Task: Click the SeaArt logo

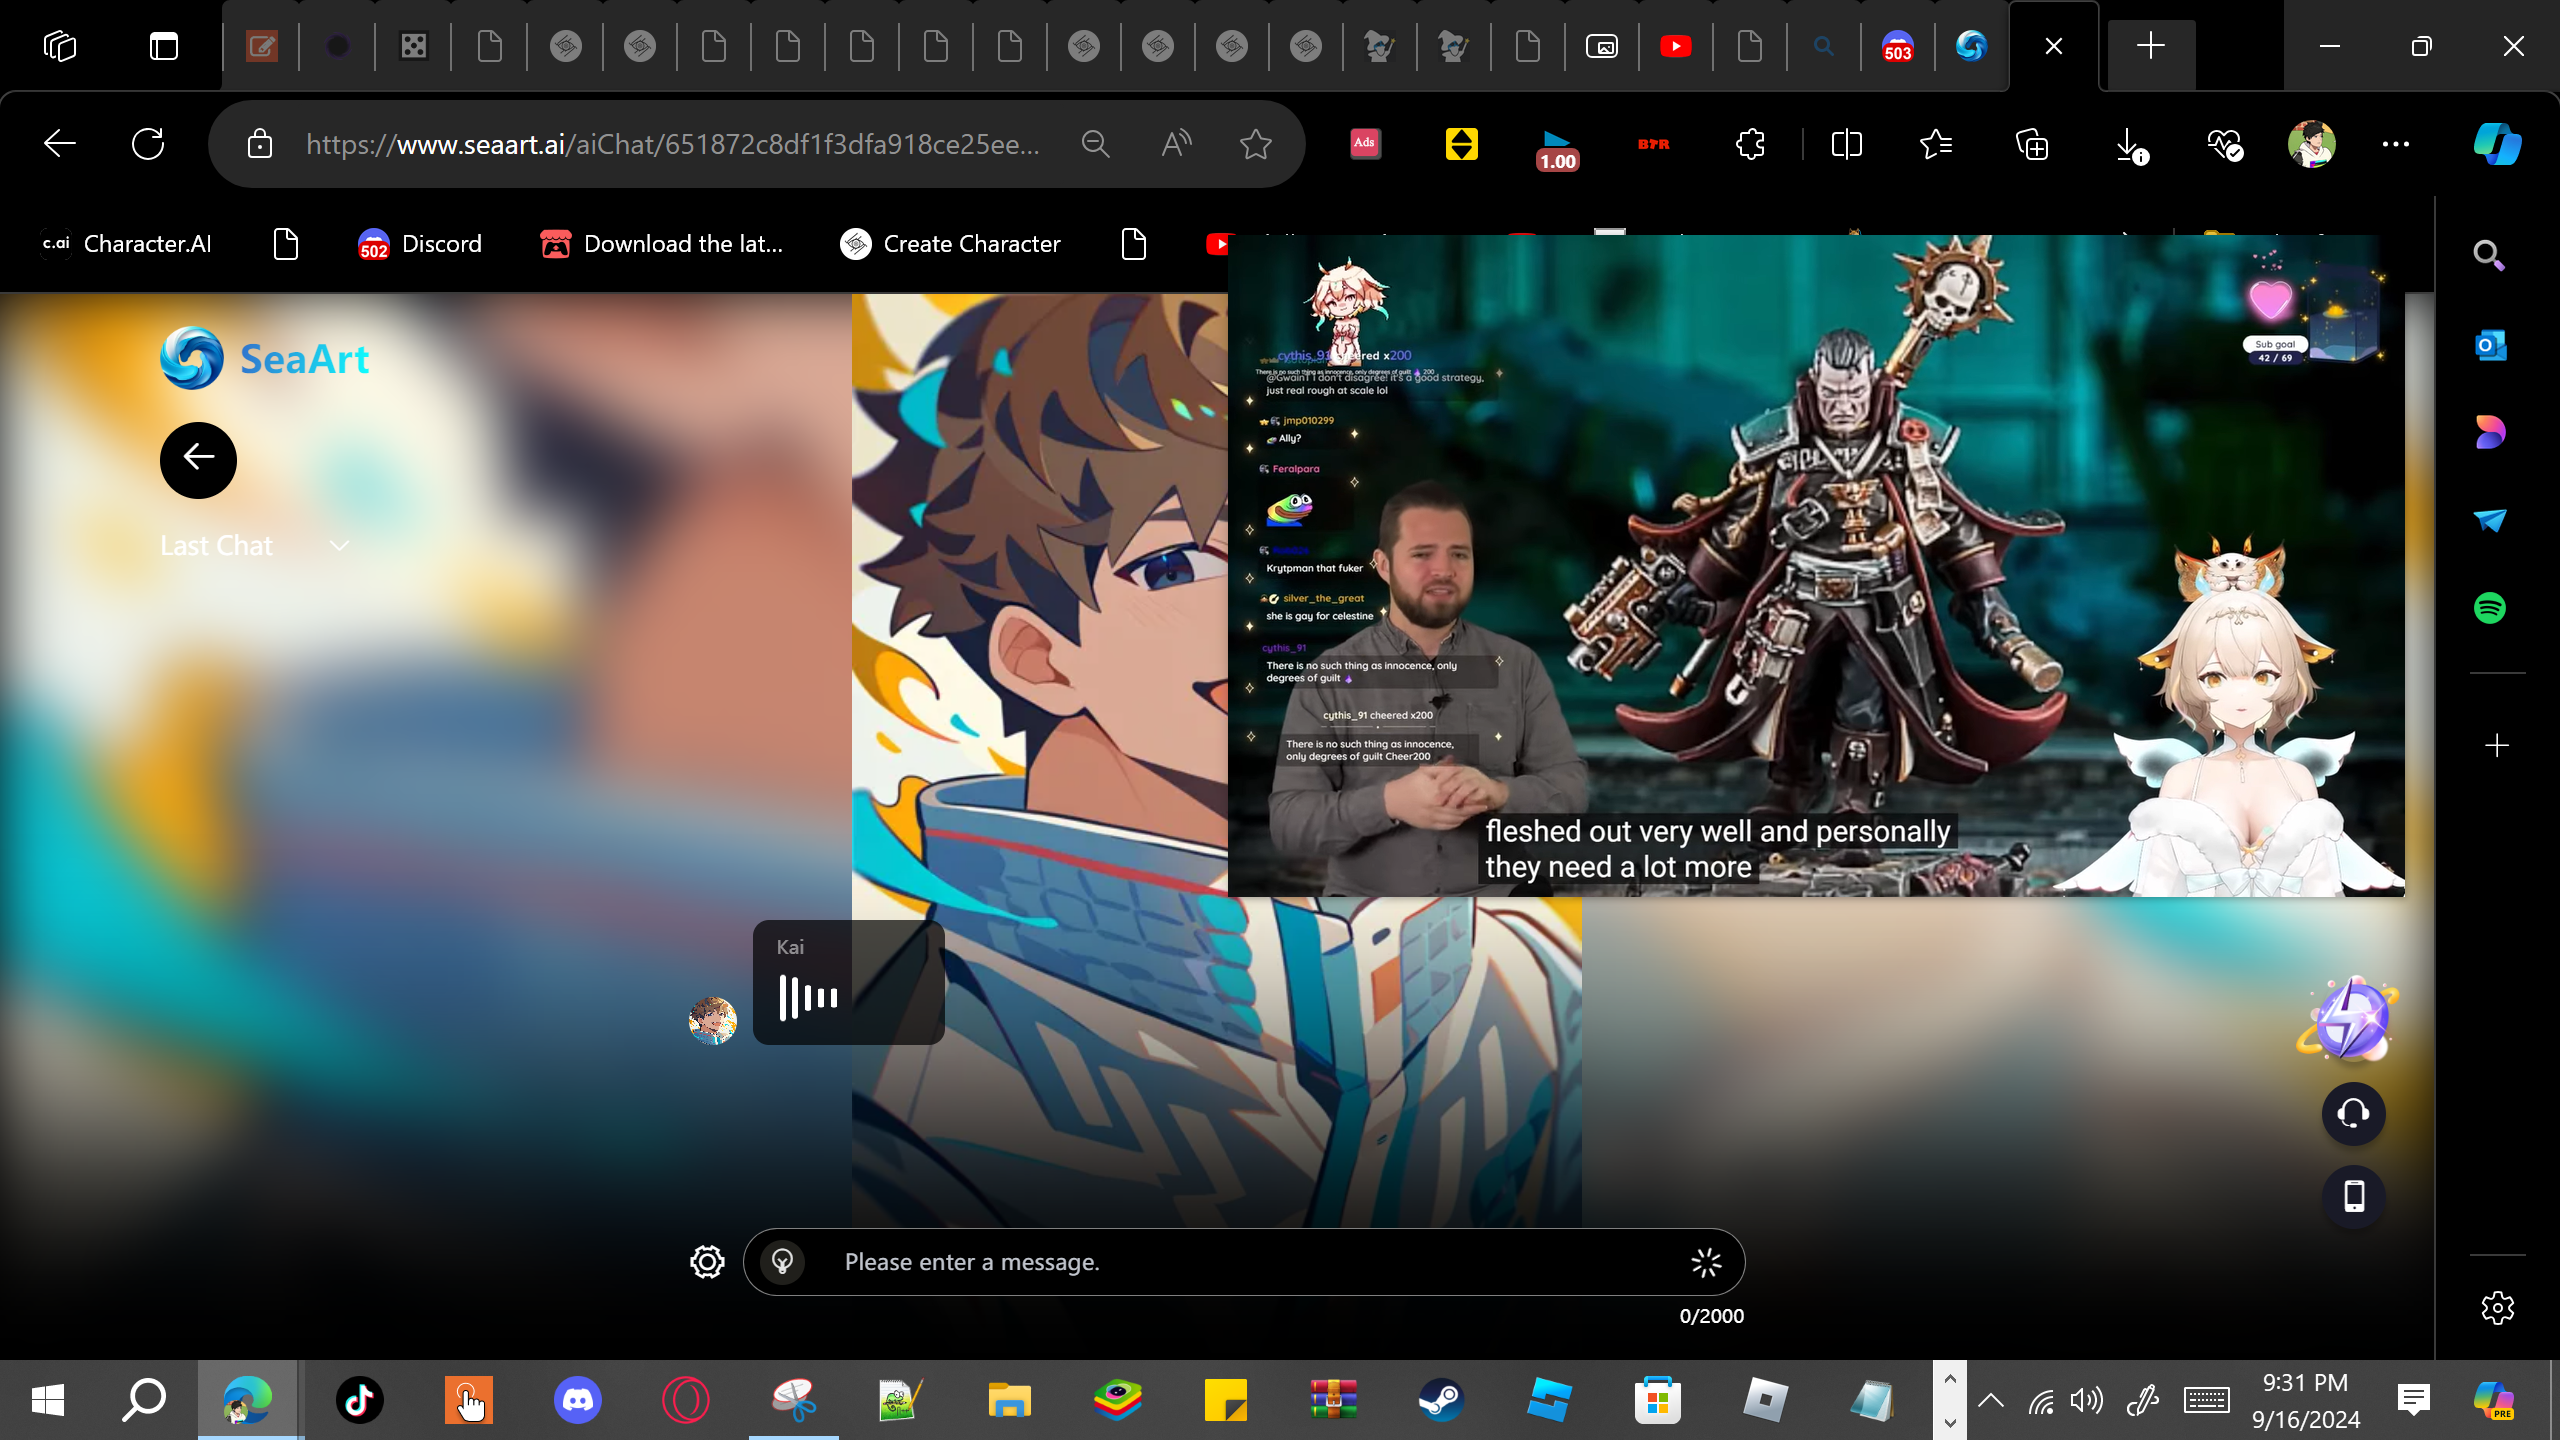Action: click(x=265, y=358)
